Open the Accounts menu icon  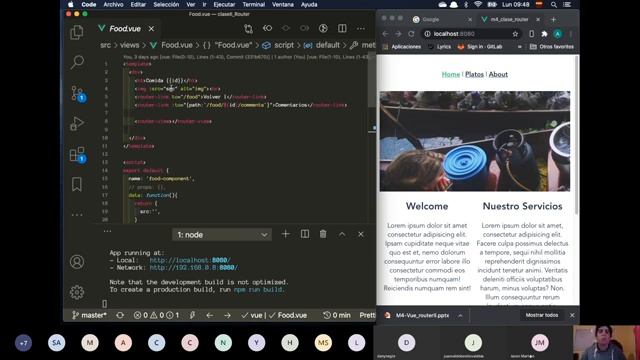77,262
